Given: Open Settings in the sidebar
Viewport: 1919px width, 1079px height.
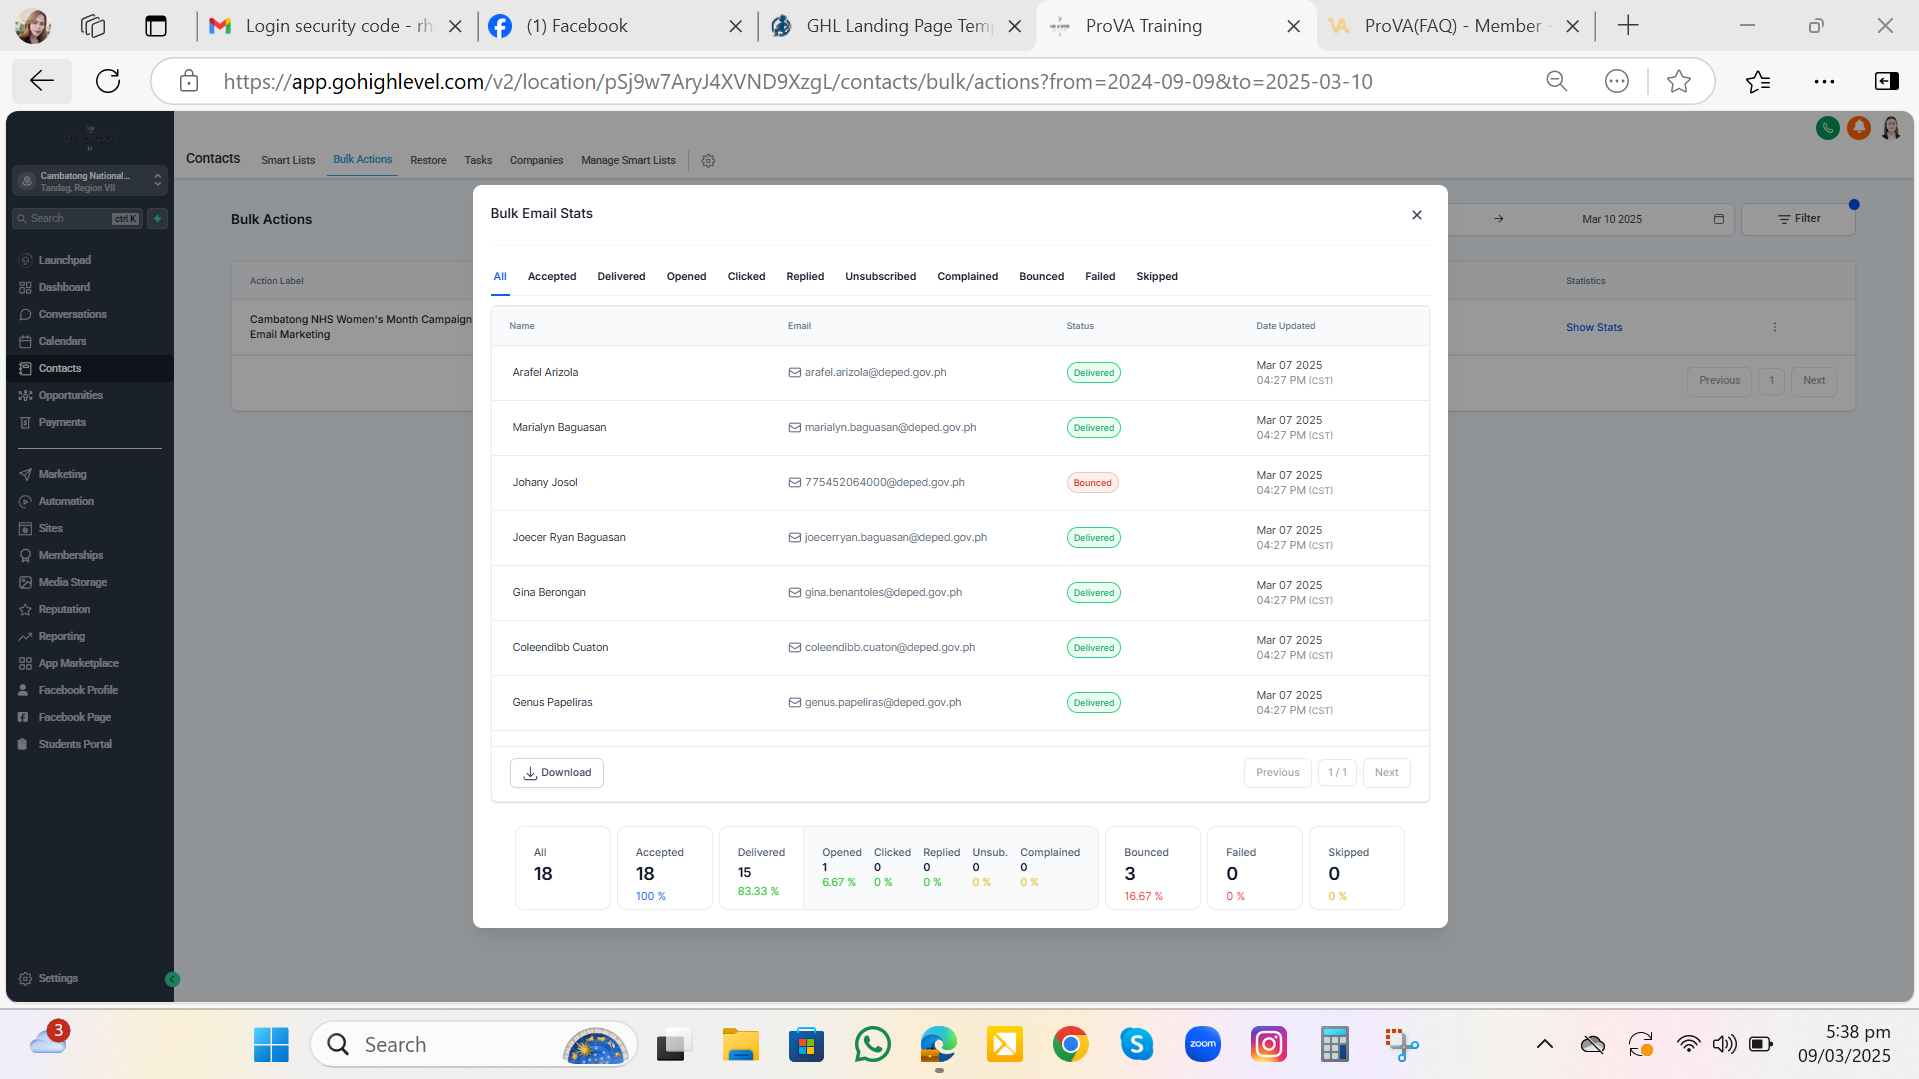Looking at the screenshot, I should (x=58, y=978).
